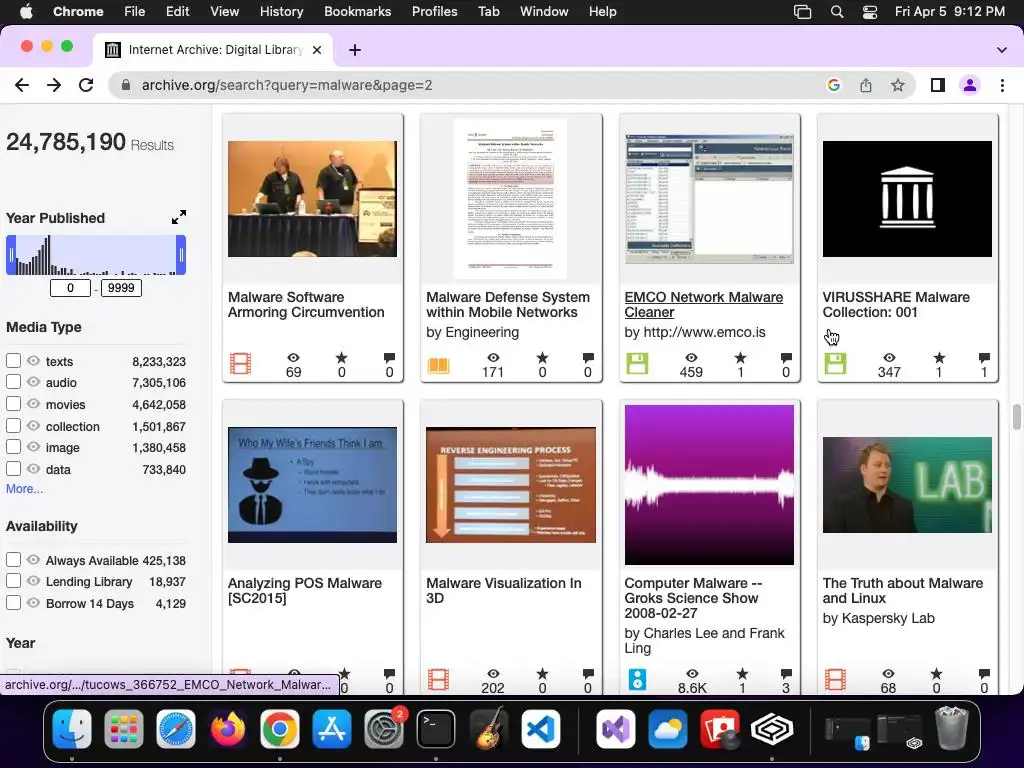Open the Bookmarks menu
1024x768 pixels.
pos(357,12)
